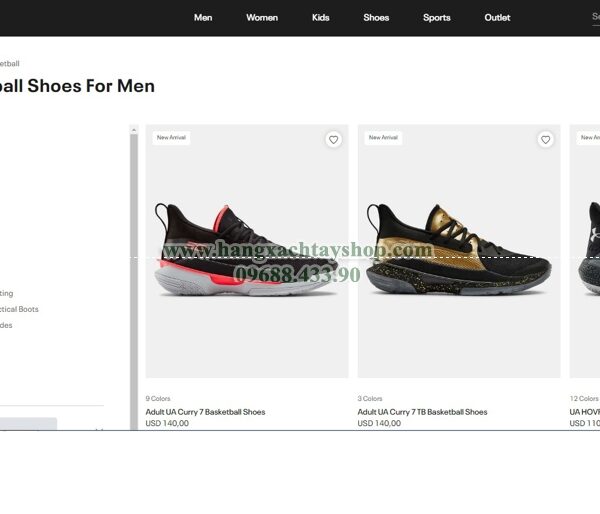
Task: Click the New Arrival badge on second product
Action: click(383, 137)
